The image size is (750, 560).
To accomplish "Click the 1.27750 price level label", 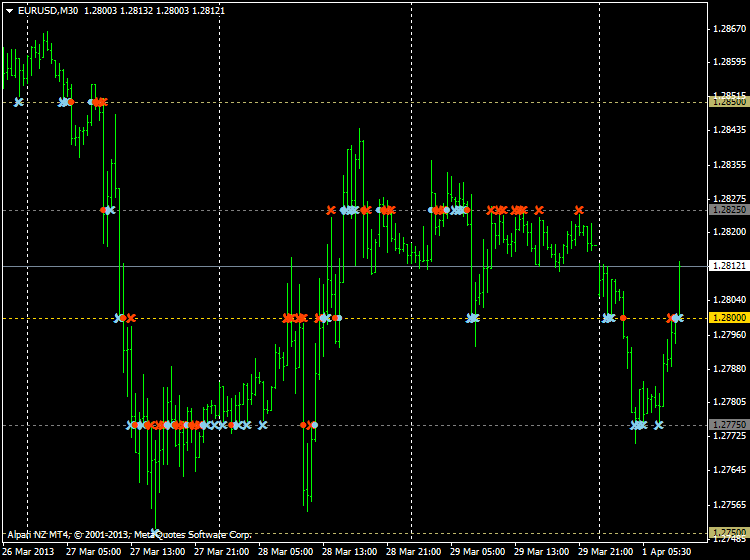I will pos(726,425).
